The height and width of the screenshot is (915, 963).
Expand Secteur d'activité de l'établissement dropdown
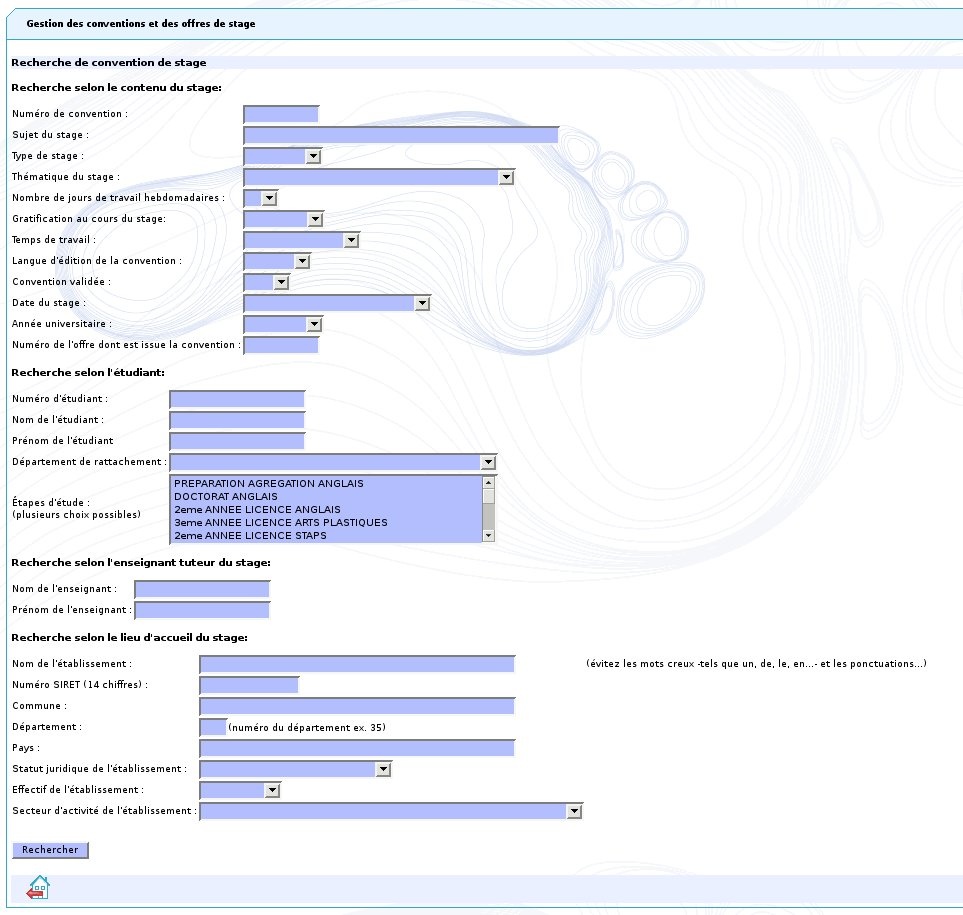[x=391, y=811]
